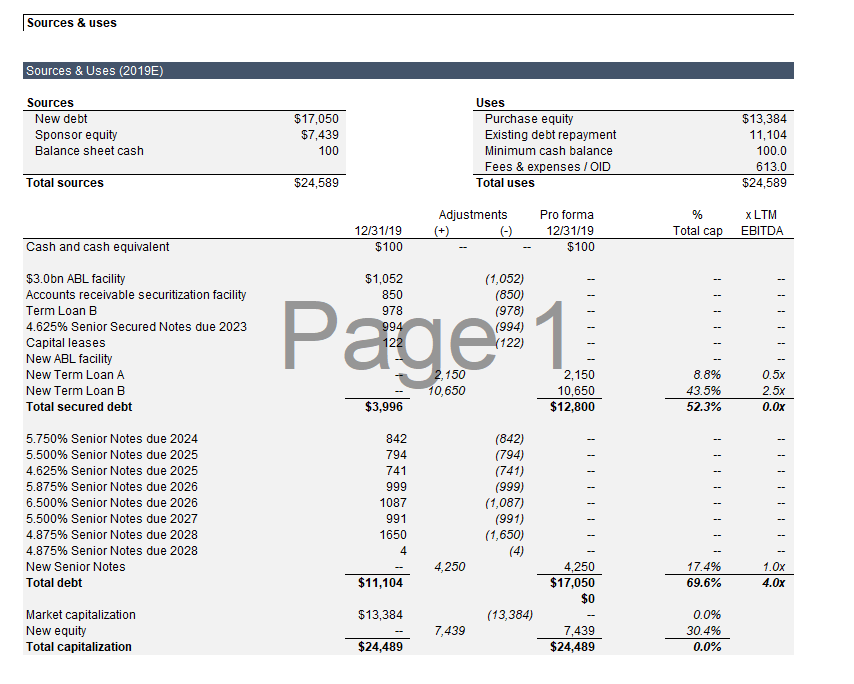Click the 'Purchase equity' label

coord(529,119)
